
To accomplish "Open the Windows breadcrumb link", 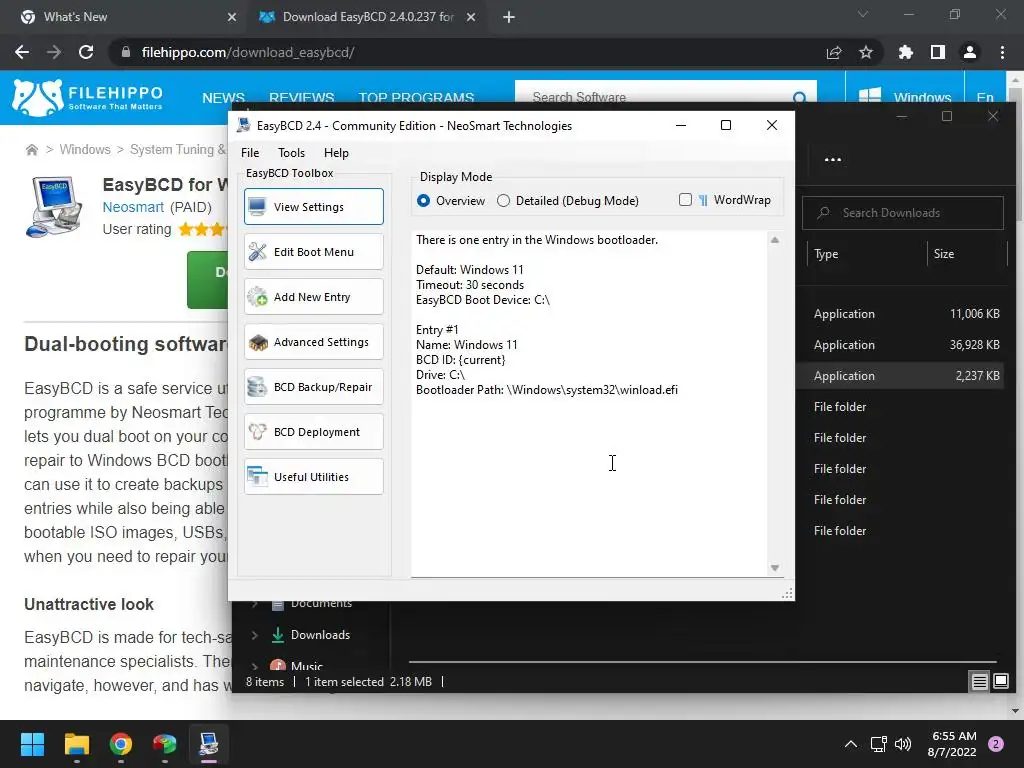I will (x=85, y=150).
